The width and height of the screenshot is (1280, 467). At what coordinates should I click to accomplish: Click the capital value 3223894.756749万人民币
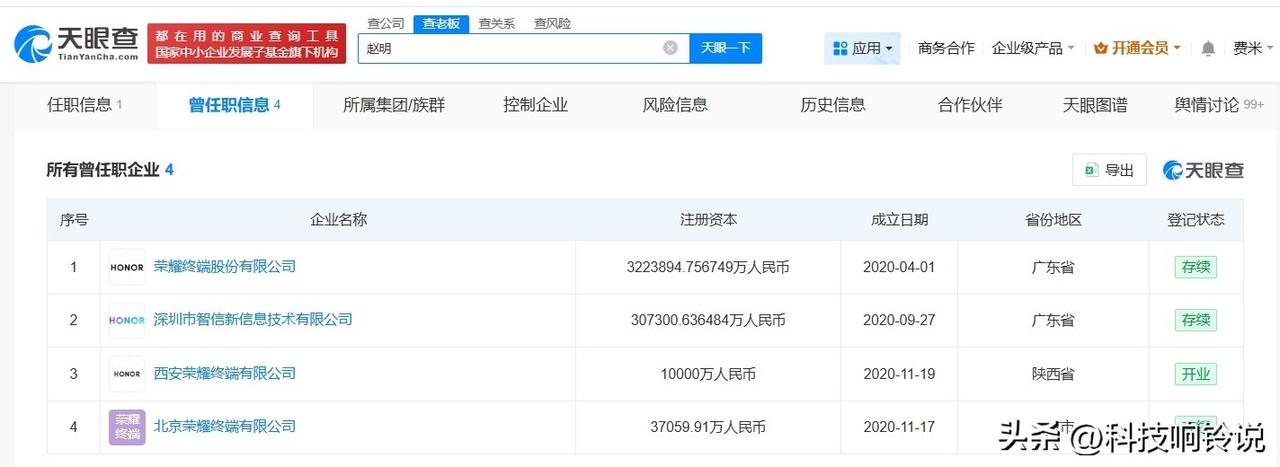708,267
